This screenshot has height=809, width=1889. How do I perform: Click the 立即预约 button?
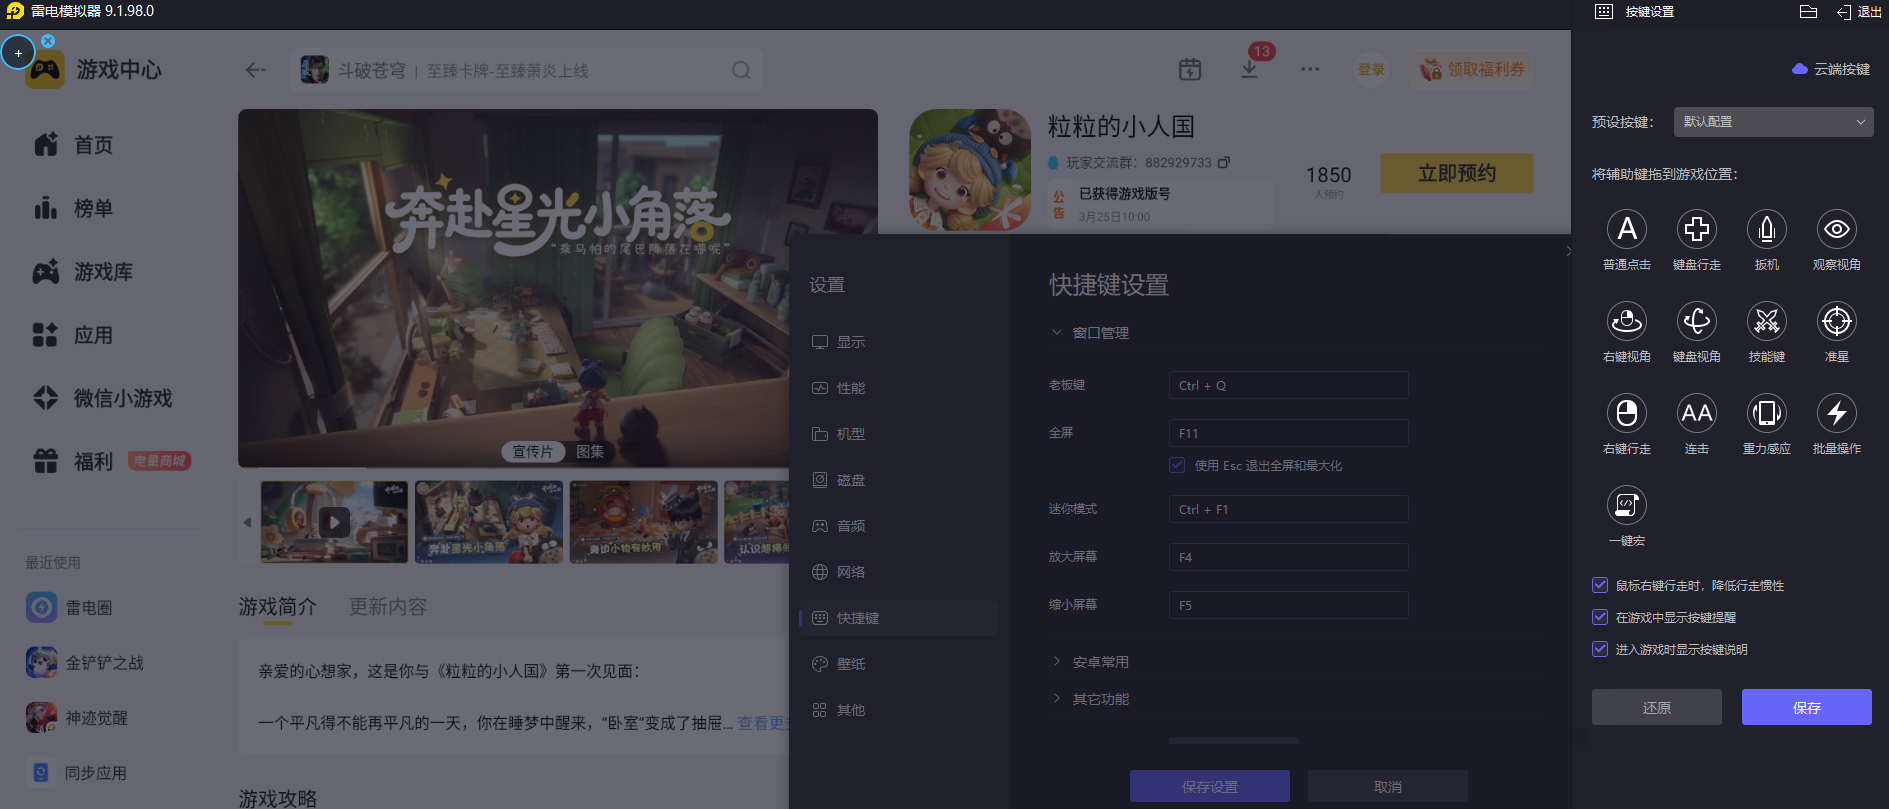1457,173
